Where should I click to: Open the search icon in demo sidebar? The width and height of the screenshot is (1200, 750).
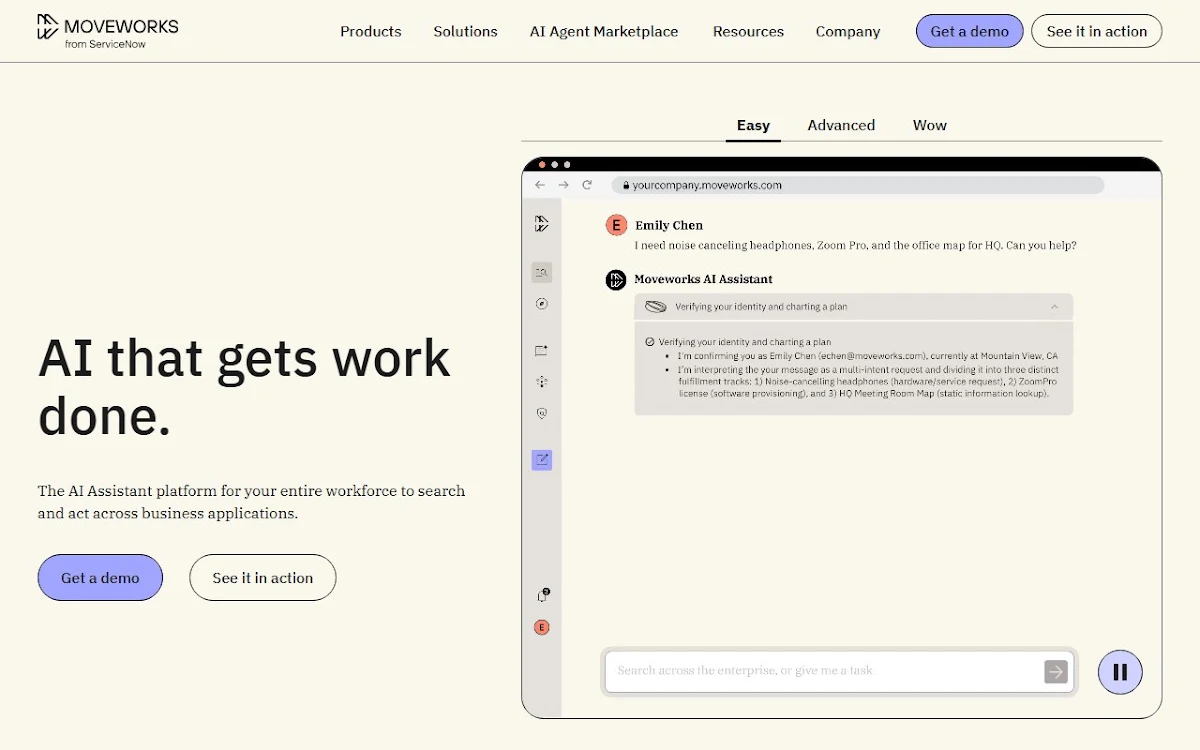(x=541, y=272)
